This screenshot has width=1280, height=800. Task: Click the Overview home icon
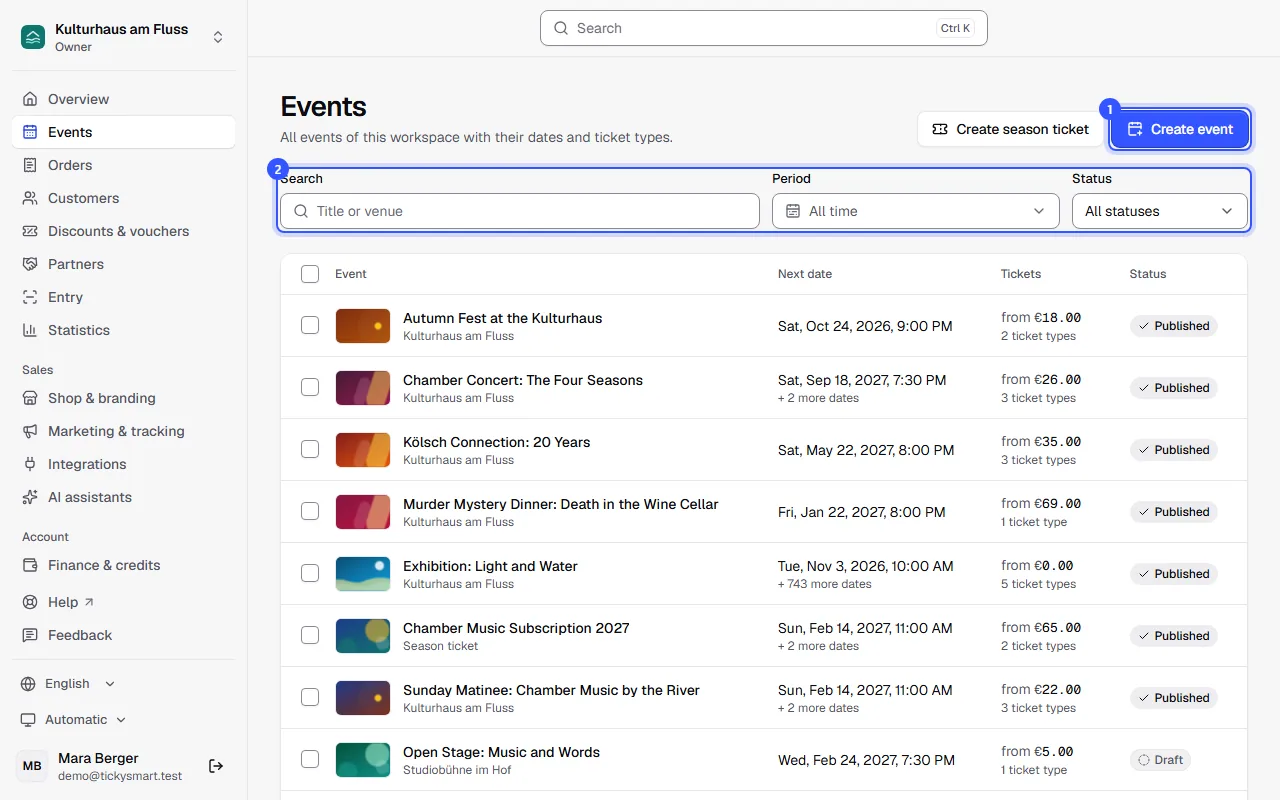(30, 99)
